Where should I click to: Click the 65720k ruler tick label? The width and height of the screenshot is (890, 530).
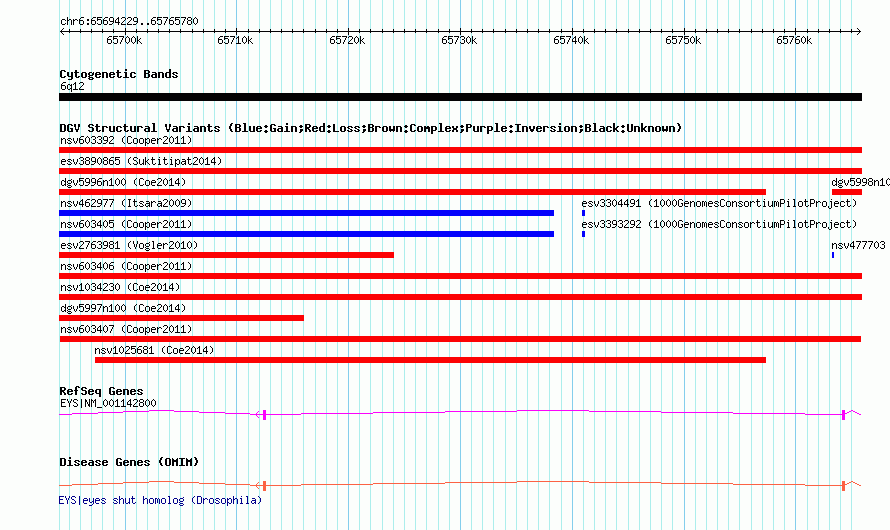click(347, 40)
